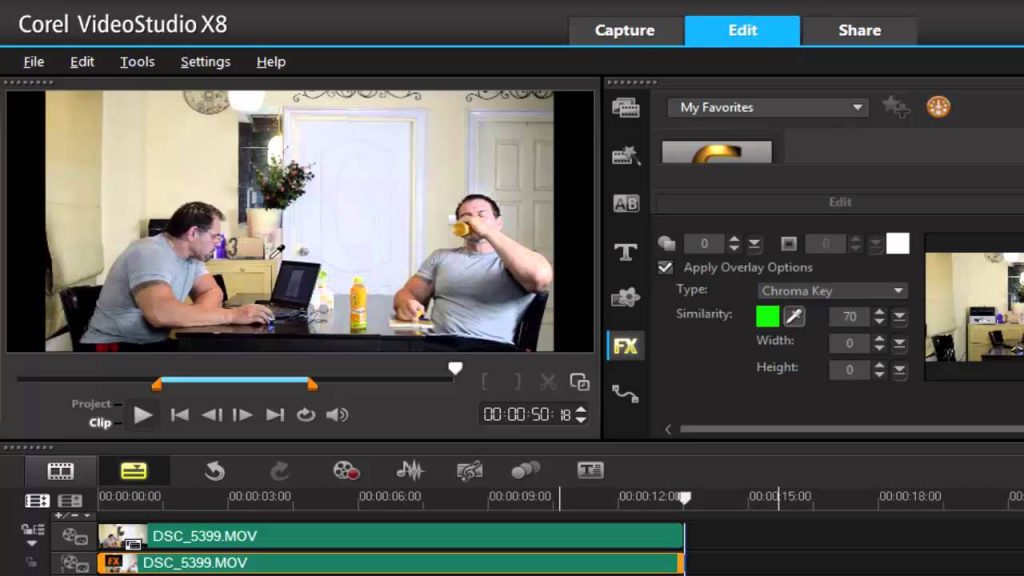This screenshot has height=576, width=1024.
Task: Open the My Favorites gallery dropdown
Action: point(766,107)
